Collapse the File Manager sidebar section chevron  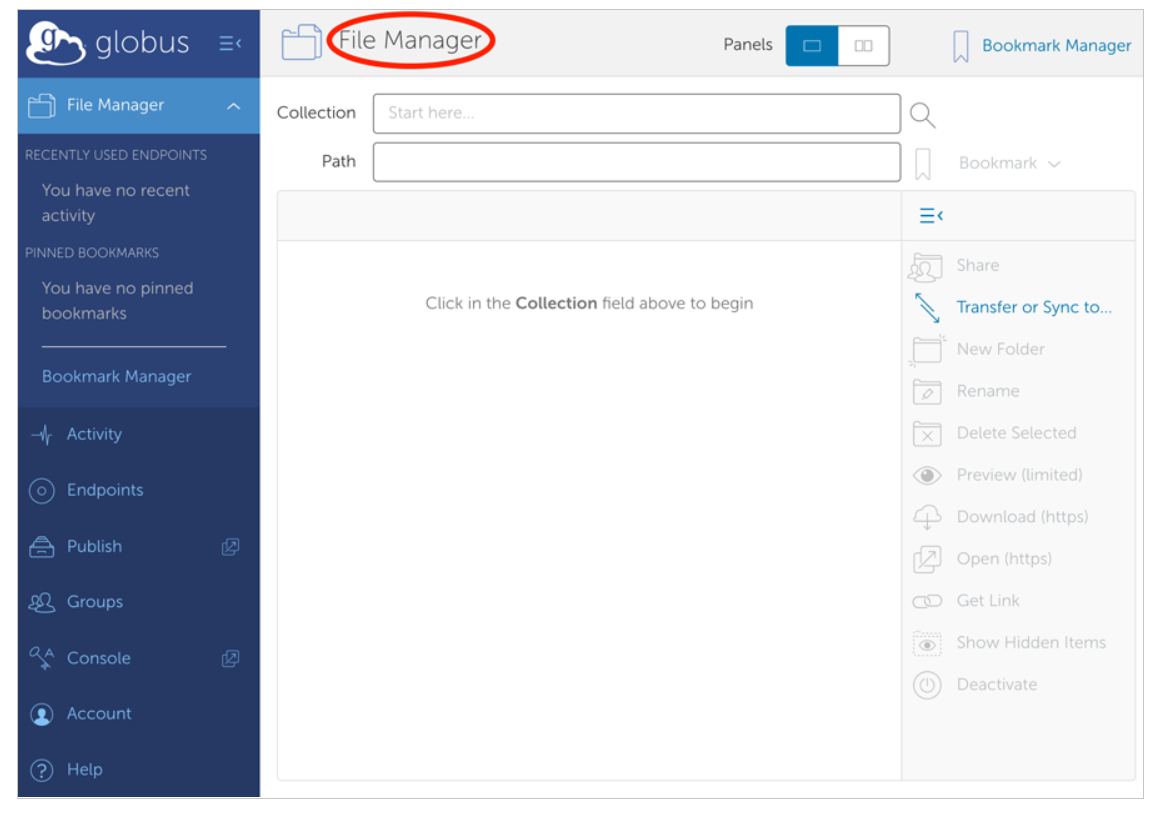point(234,106)
